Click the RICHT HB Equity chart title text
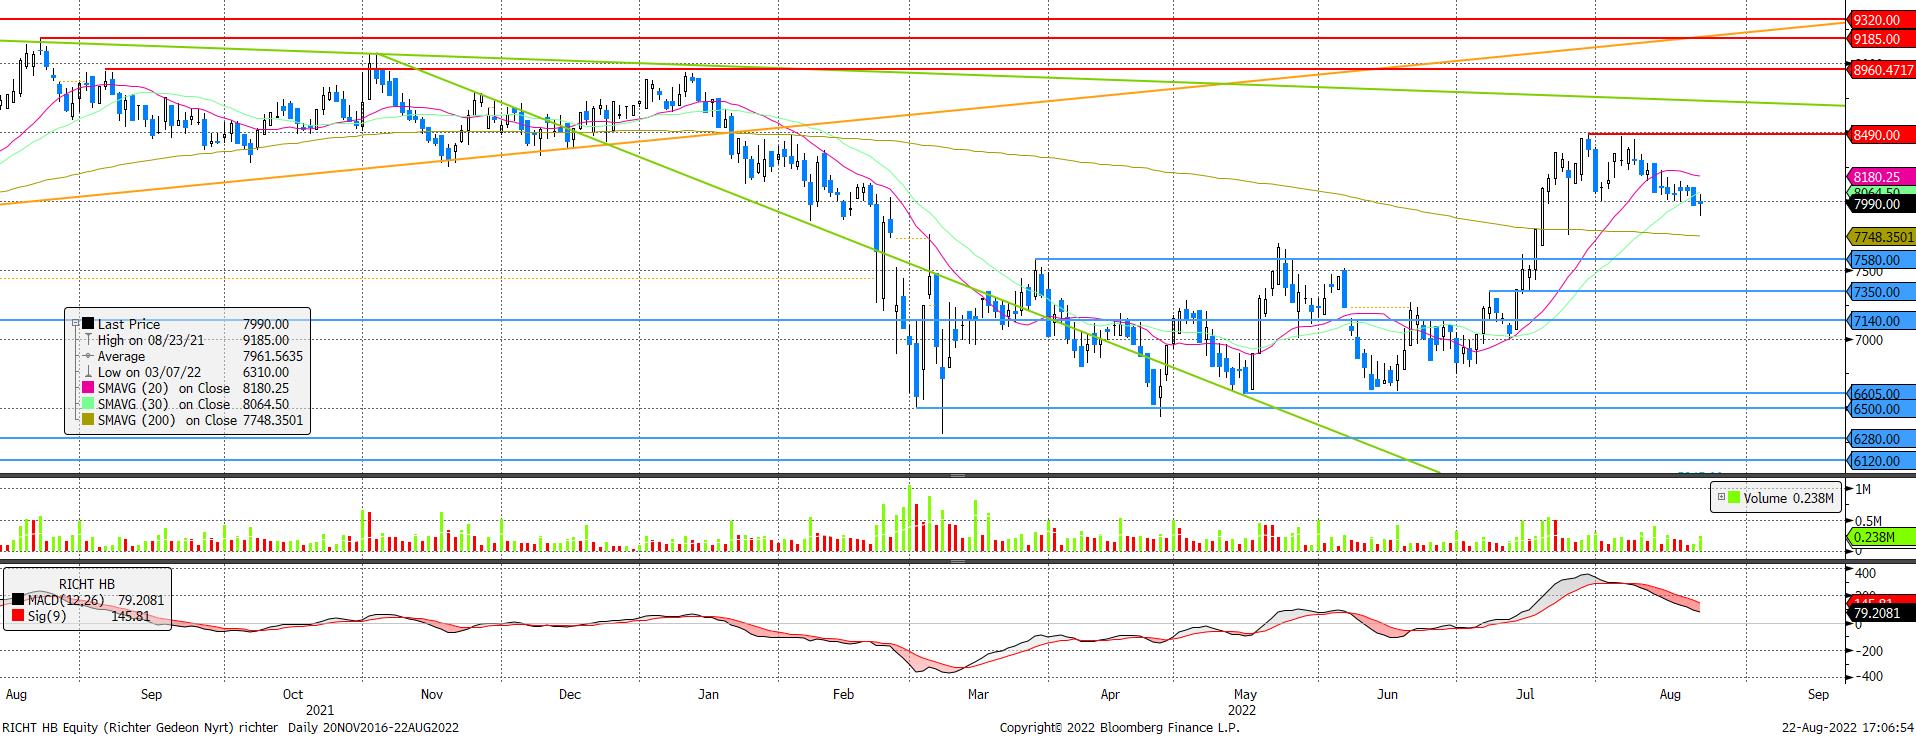 click(x=230, y=727)
